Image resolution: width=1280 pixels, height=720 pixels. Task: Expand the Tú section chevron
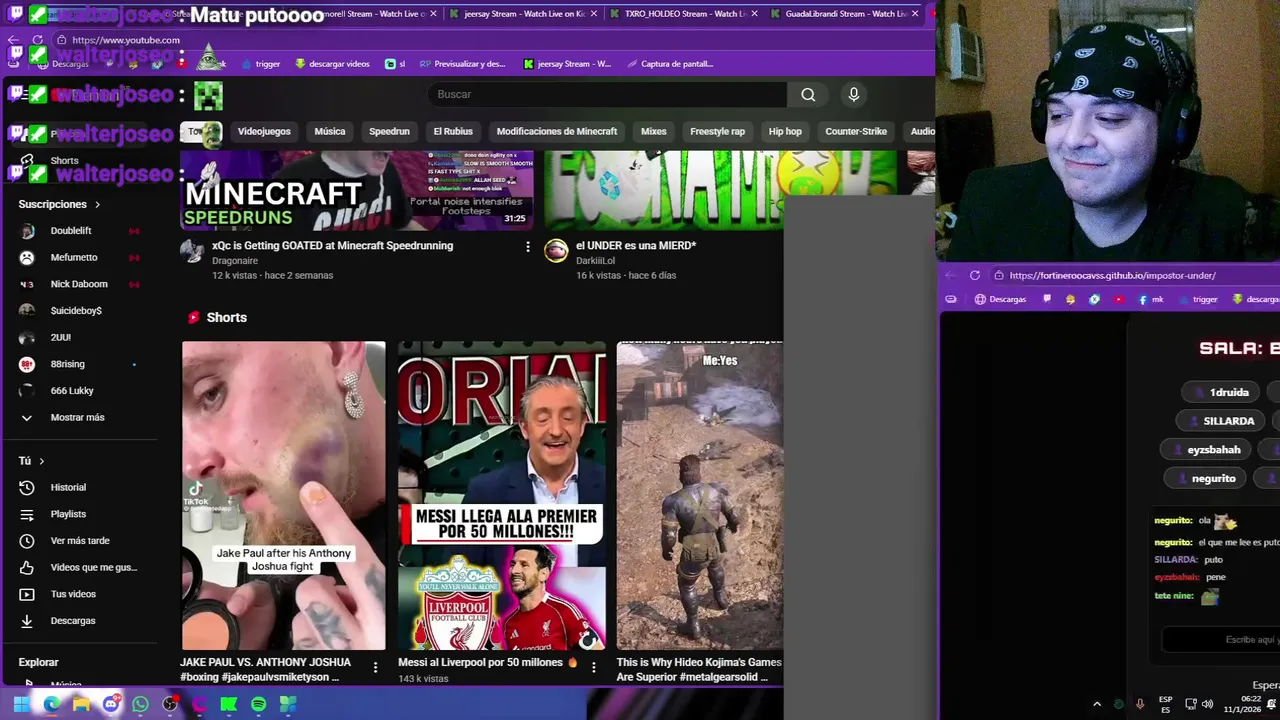(x=41, y=461)
